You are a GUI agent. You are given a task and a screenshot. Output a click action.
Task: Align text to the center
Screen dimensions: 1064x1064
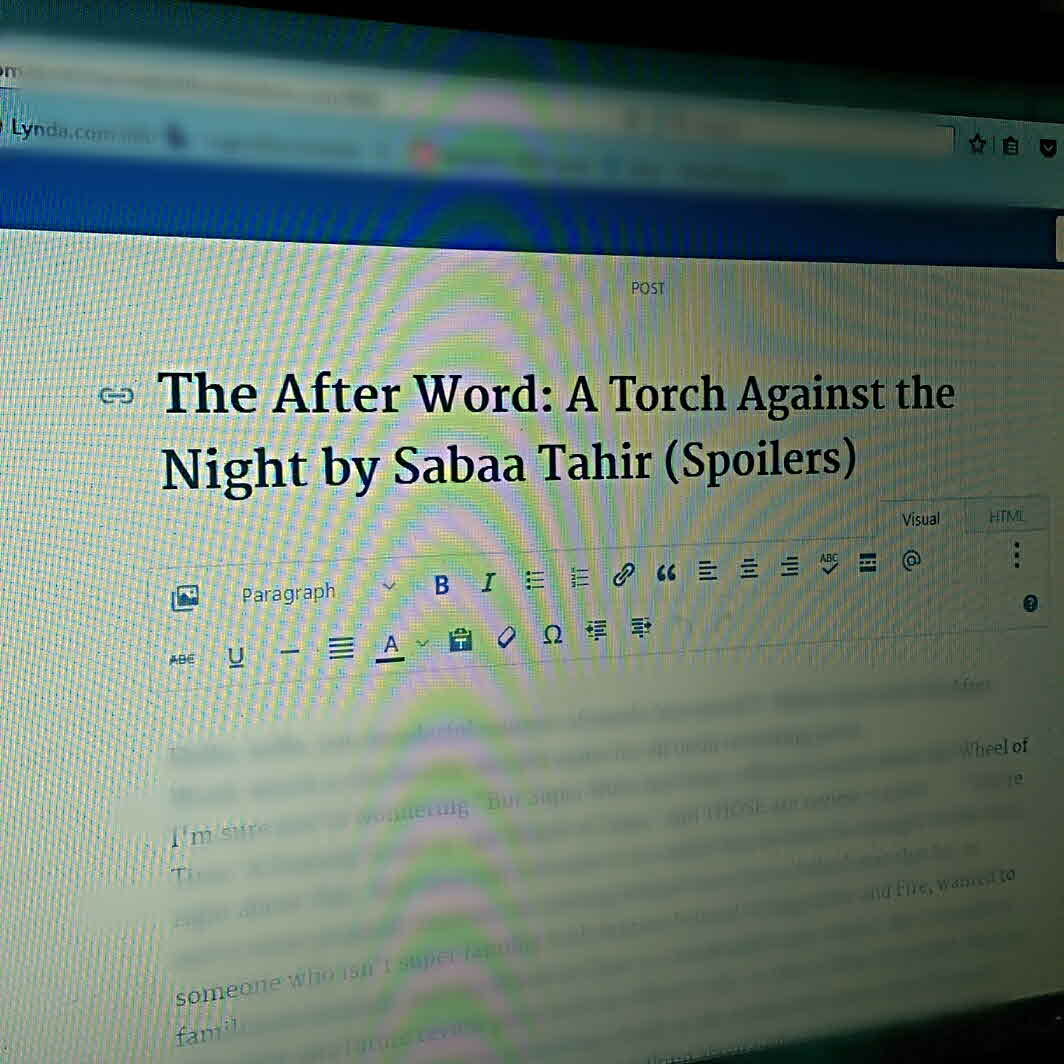(749, 569)
